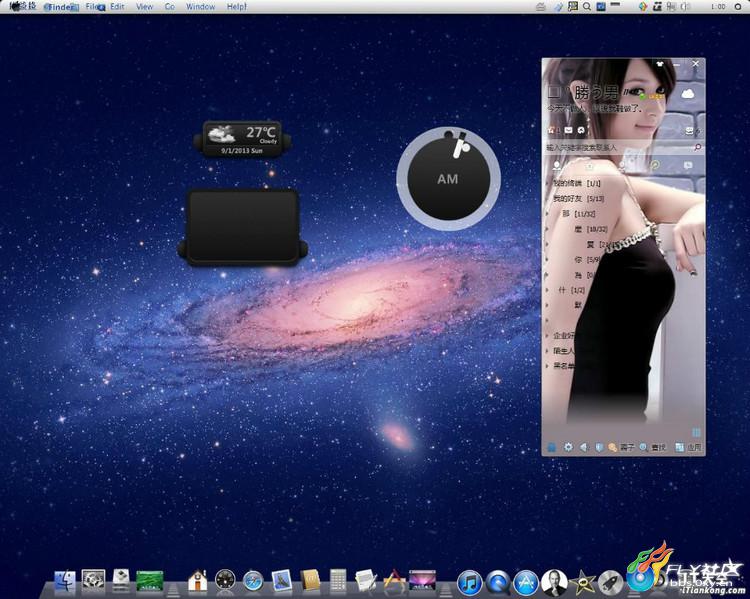
Task: Open the QQ message speaker icon
Action: 584,447
